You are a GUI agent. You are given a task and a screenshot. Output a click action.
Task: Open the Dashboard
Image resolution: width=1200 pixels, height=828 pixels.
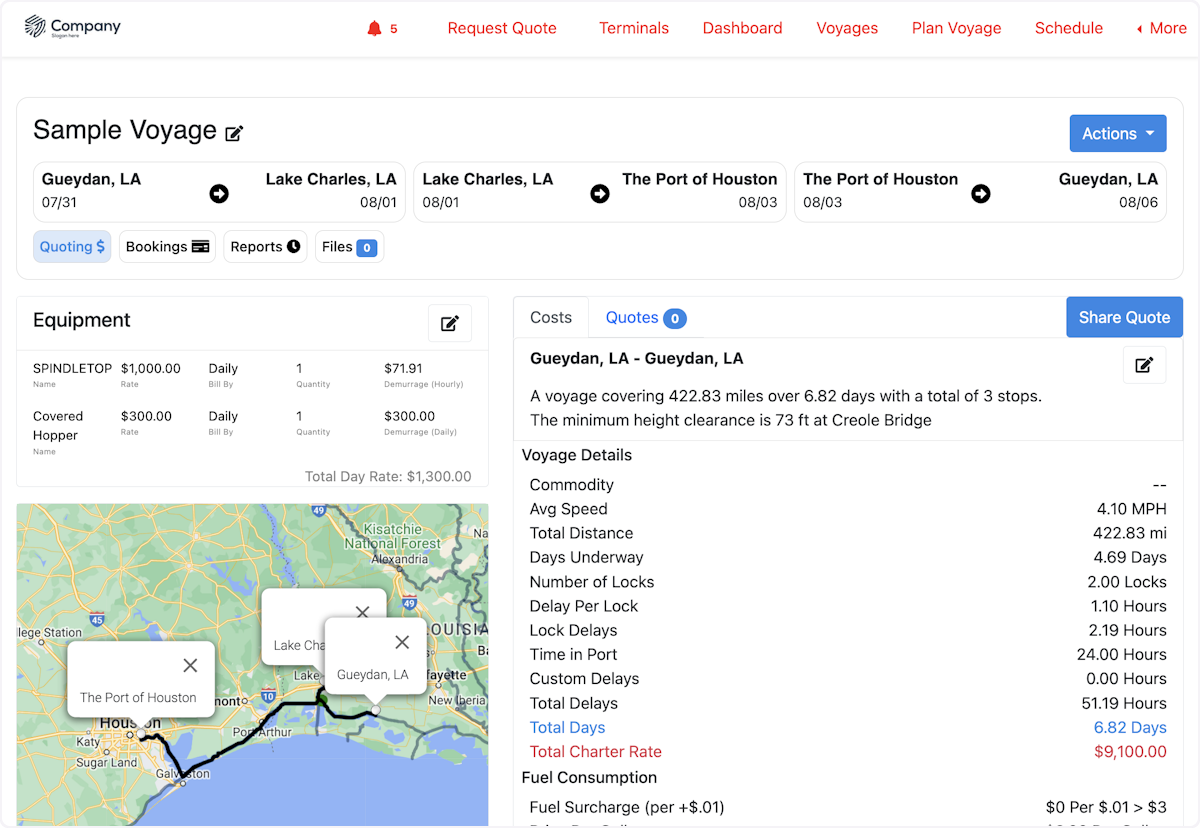tap(742, 28)
